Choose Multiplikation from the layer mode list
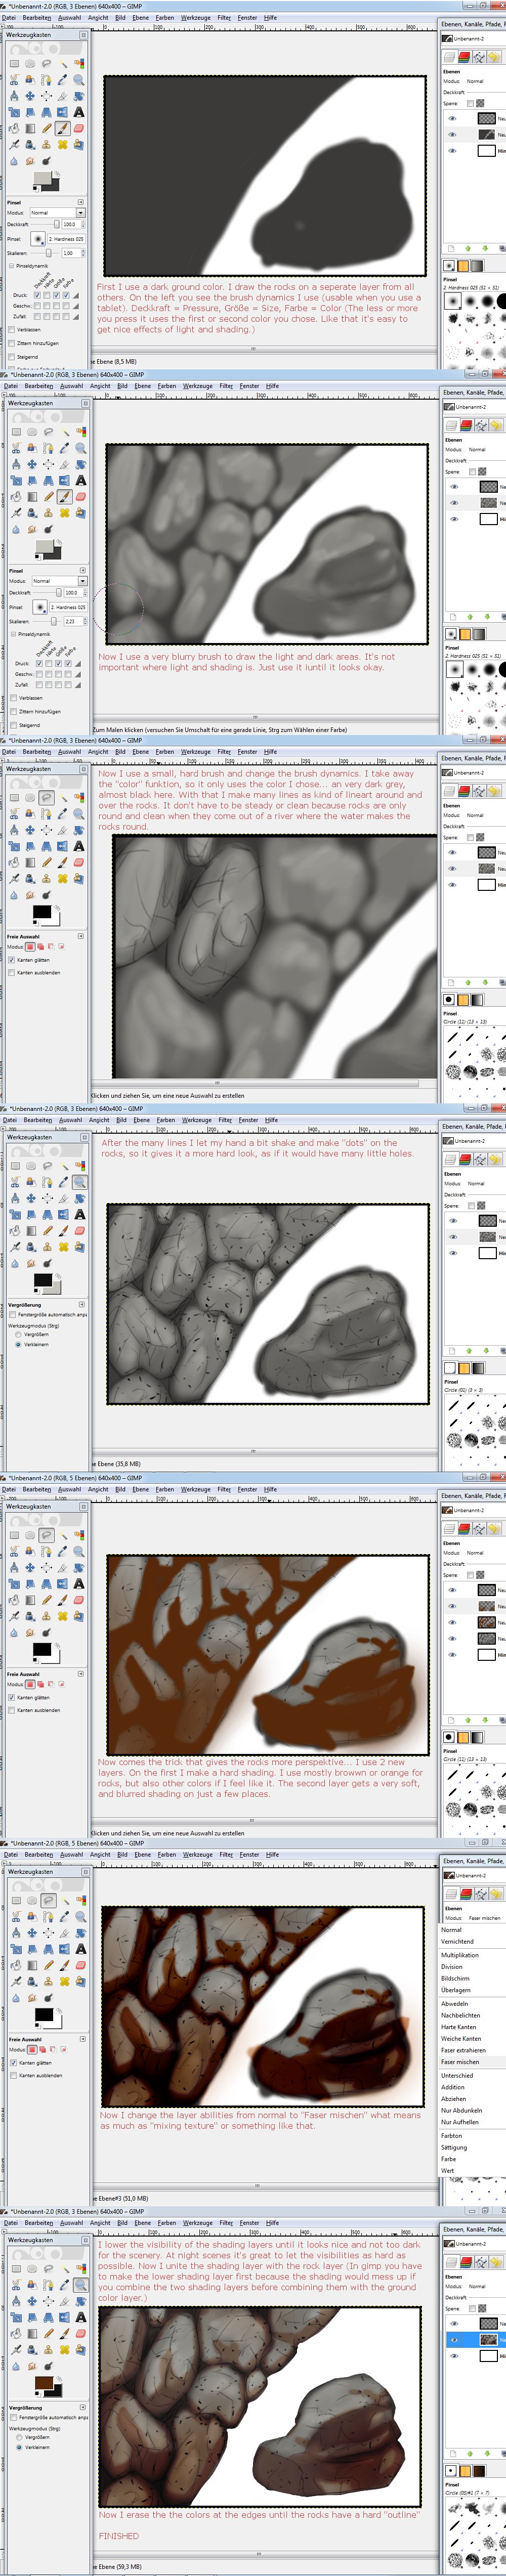Image resolution: width=506 pixels, height=2576 pixels. click(x=460, y=1955)
